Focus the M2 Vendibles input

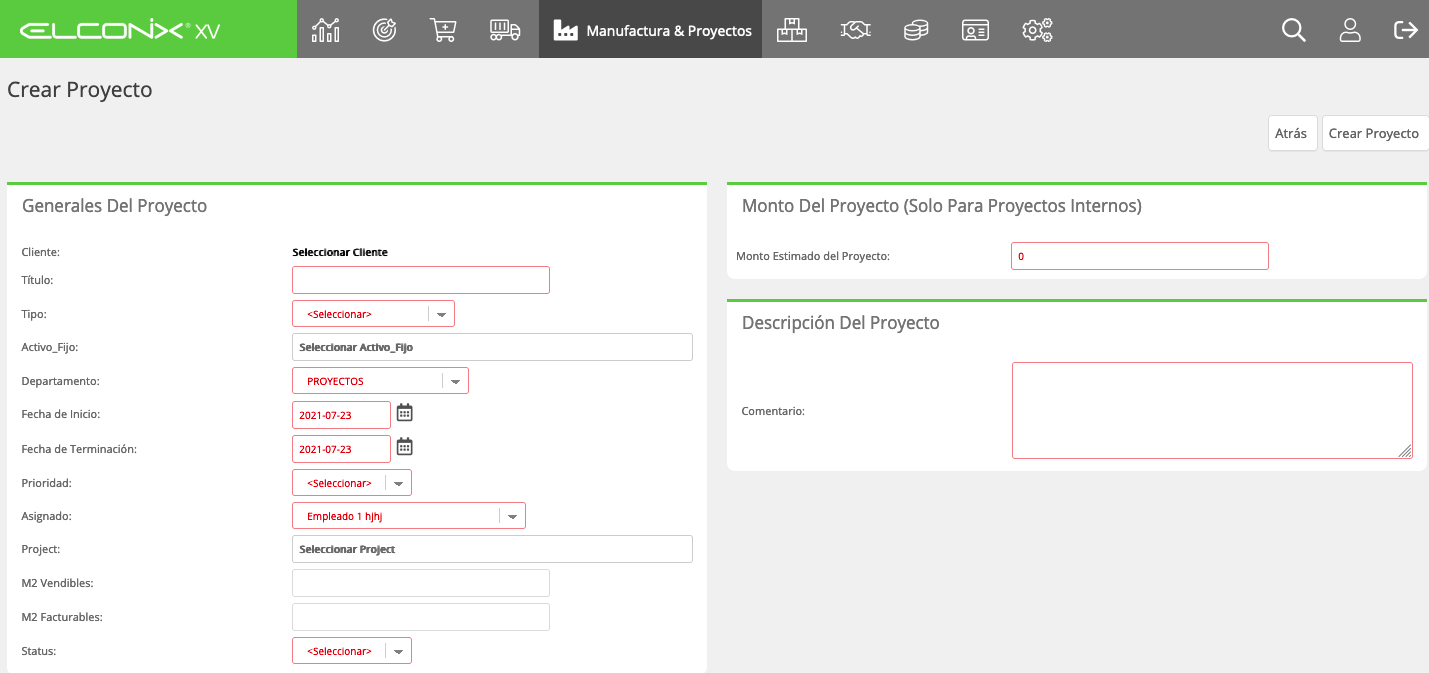tap(421, 583)
